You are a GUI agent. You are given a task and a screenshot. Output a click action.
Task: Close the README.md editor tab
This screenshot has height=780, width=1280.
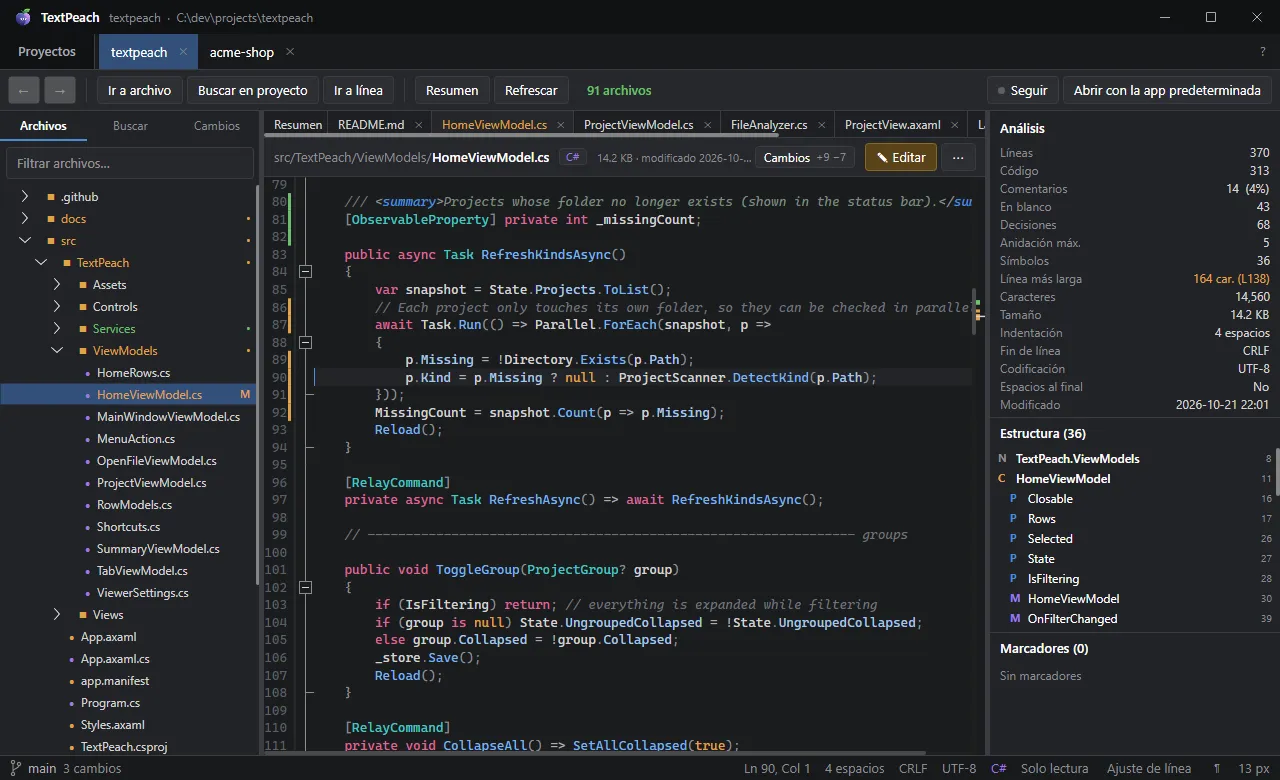pos(420,125)
